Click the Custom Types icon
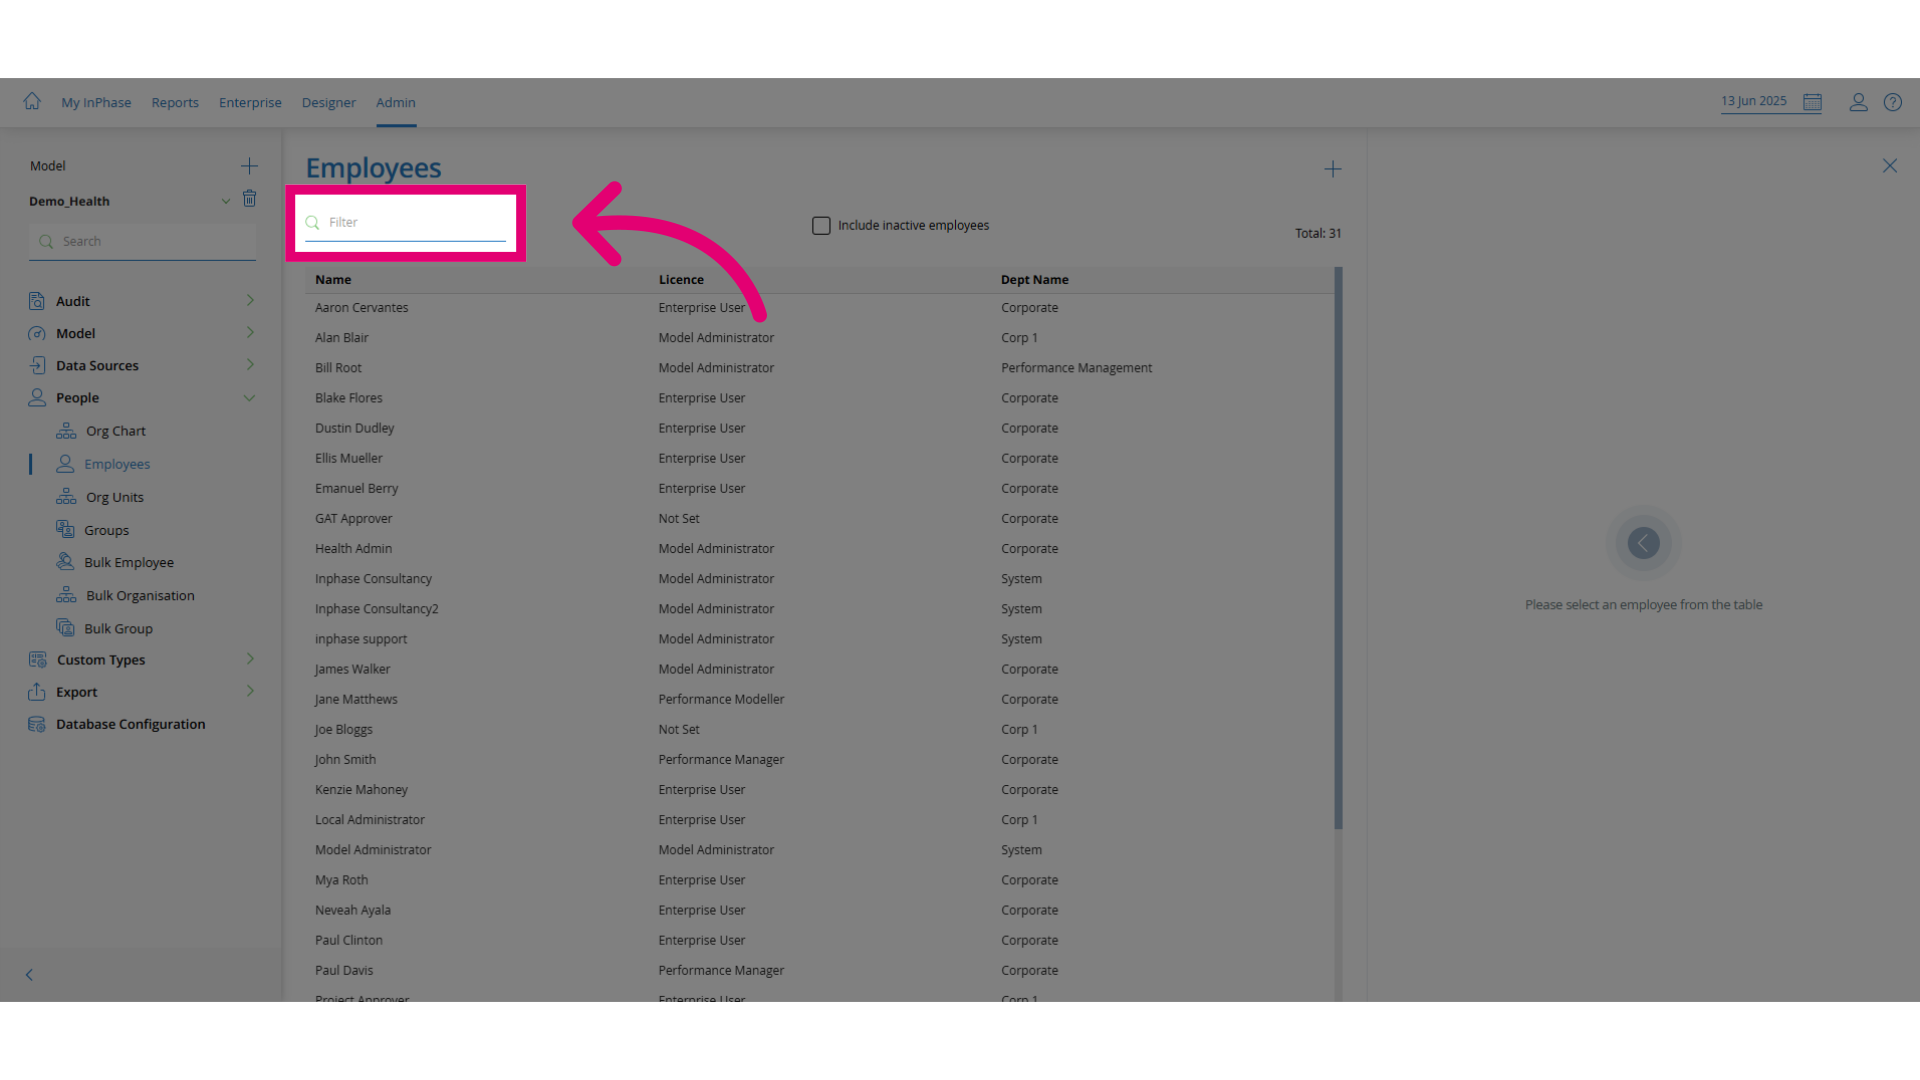This screenshot has width=1920, height=1080. click(37, 660)
